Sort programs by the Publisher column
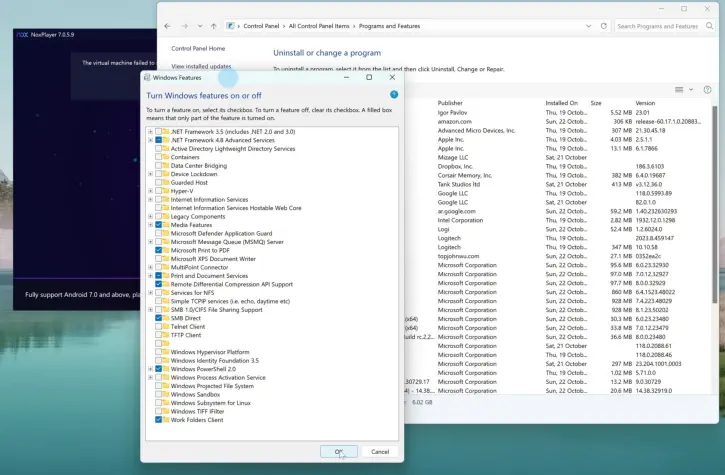The image size is (725, 475). click(450, 102)
